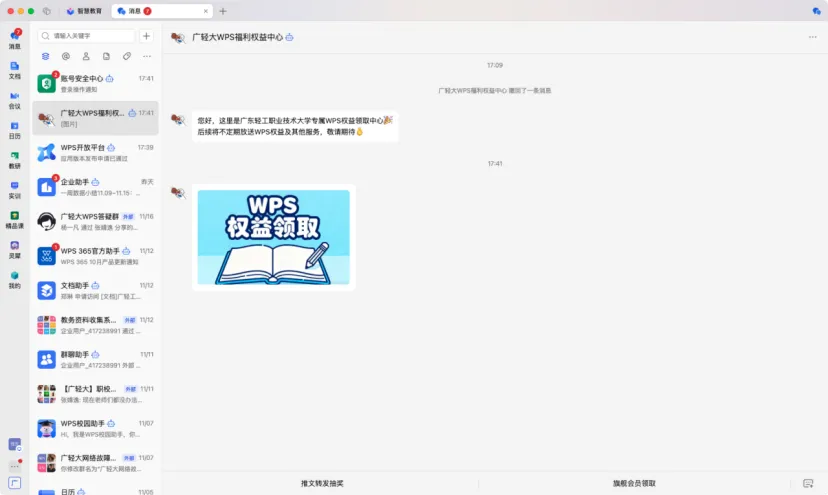This screenshot has height=495, width=828.
Task: Focus the 请输入关键字 search field
Action: (x=87, y=36)
